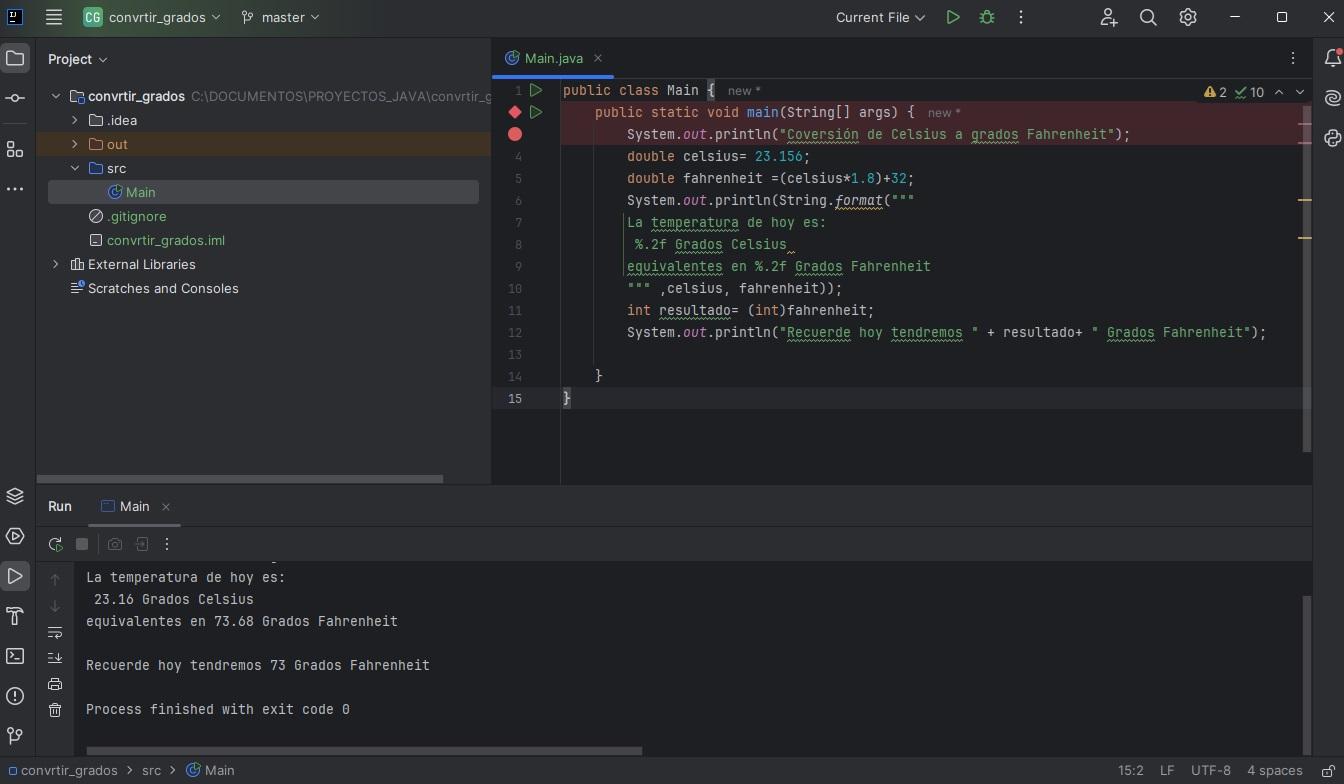1344x784 pixels.
Task: Open the Structure tool window
Action: click(x=15, y=150)
